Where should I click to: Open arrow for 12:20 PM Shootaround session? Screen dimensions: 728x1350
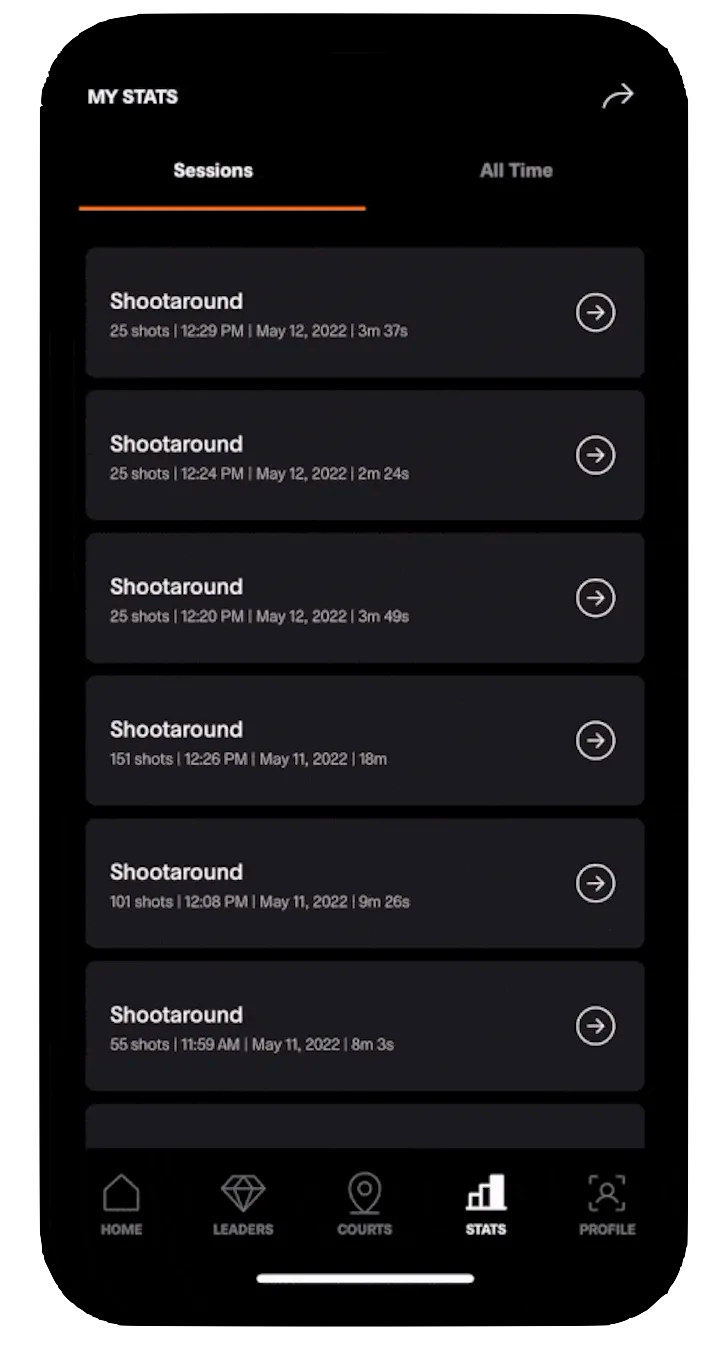[596, 598]
